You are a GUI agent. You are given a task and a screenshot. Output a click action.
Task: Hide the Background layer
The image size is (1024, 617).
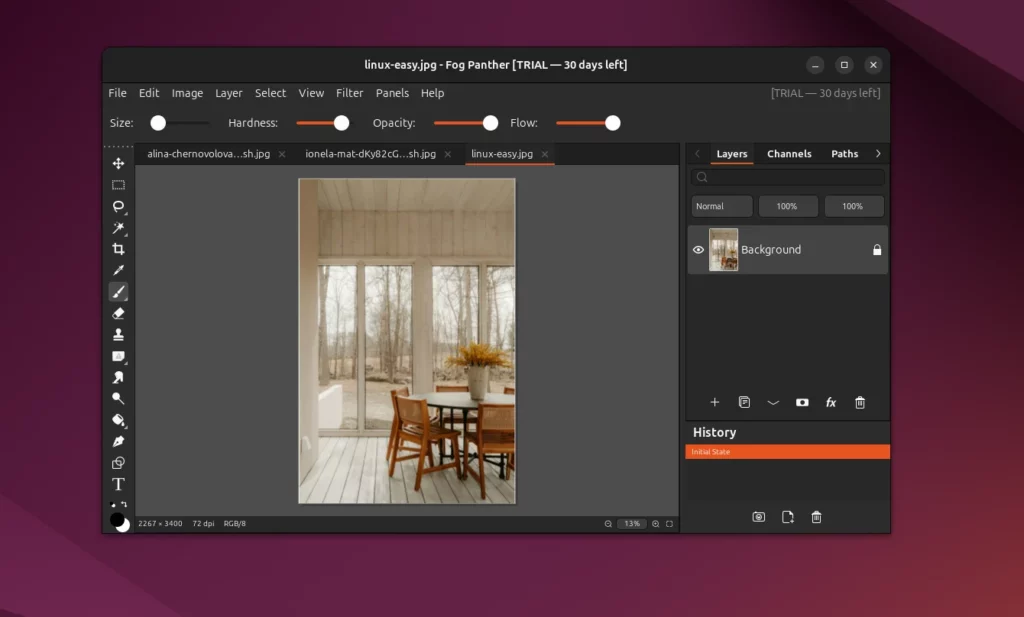698,250
